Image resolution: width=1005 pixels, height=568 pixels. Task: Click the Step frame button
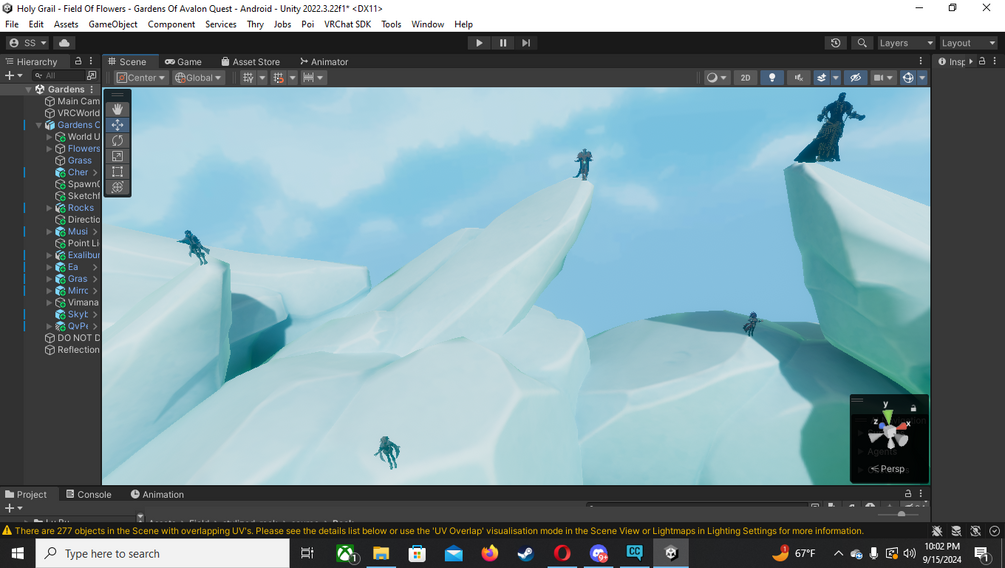526,43
